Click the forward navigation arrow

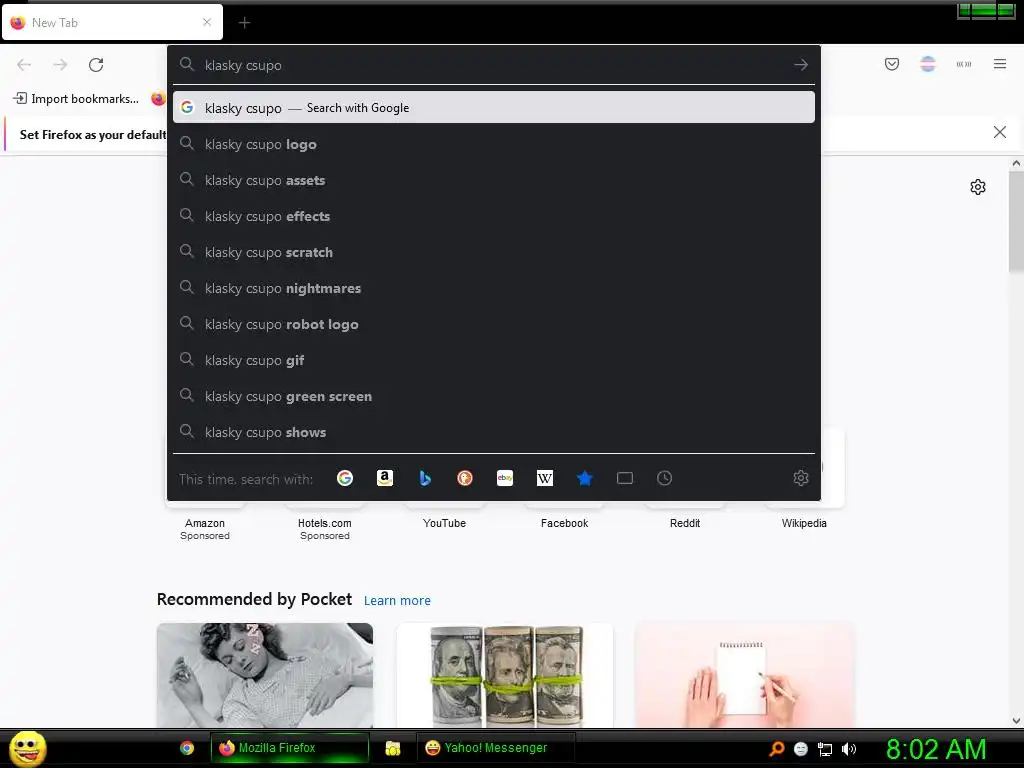(60, 65)
